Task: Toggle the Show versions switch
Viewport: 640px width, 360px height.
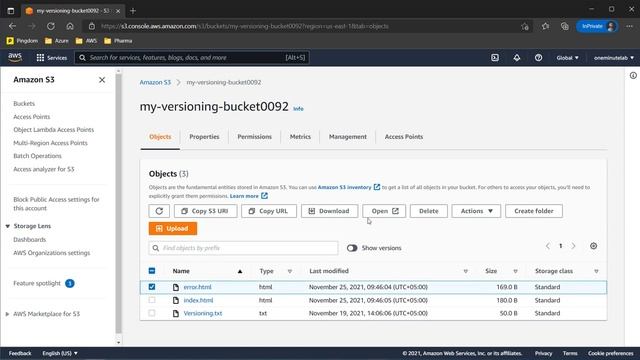Action: click(x=352, y=248)
